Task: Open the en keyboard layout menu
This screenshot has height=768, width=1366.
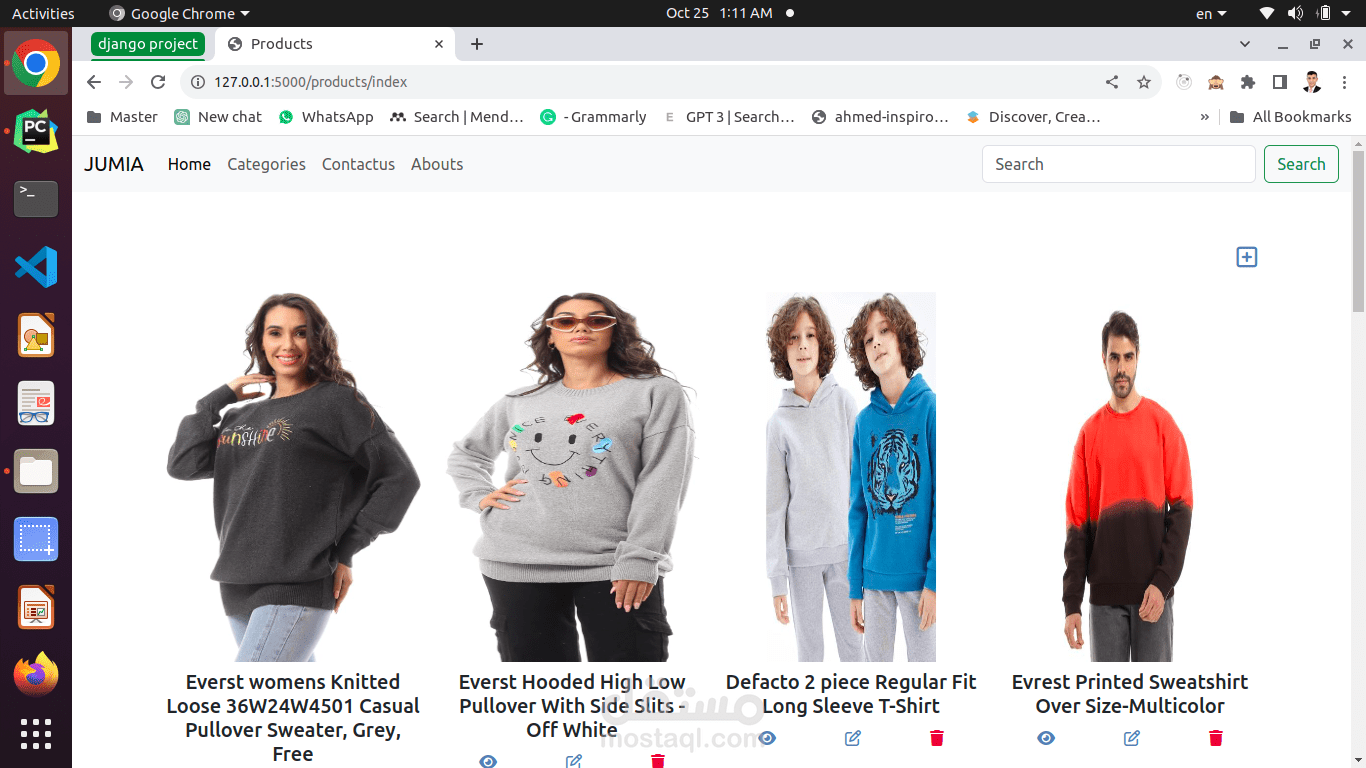Action: point(1211,13)
